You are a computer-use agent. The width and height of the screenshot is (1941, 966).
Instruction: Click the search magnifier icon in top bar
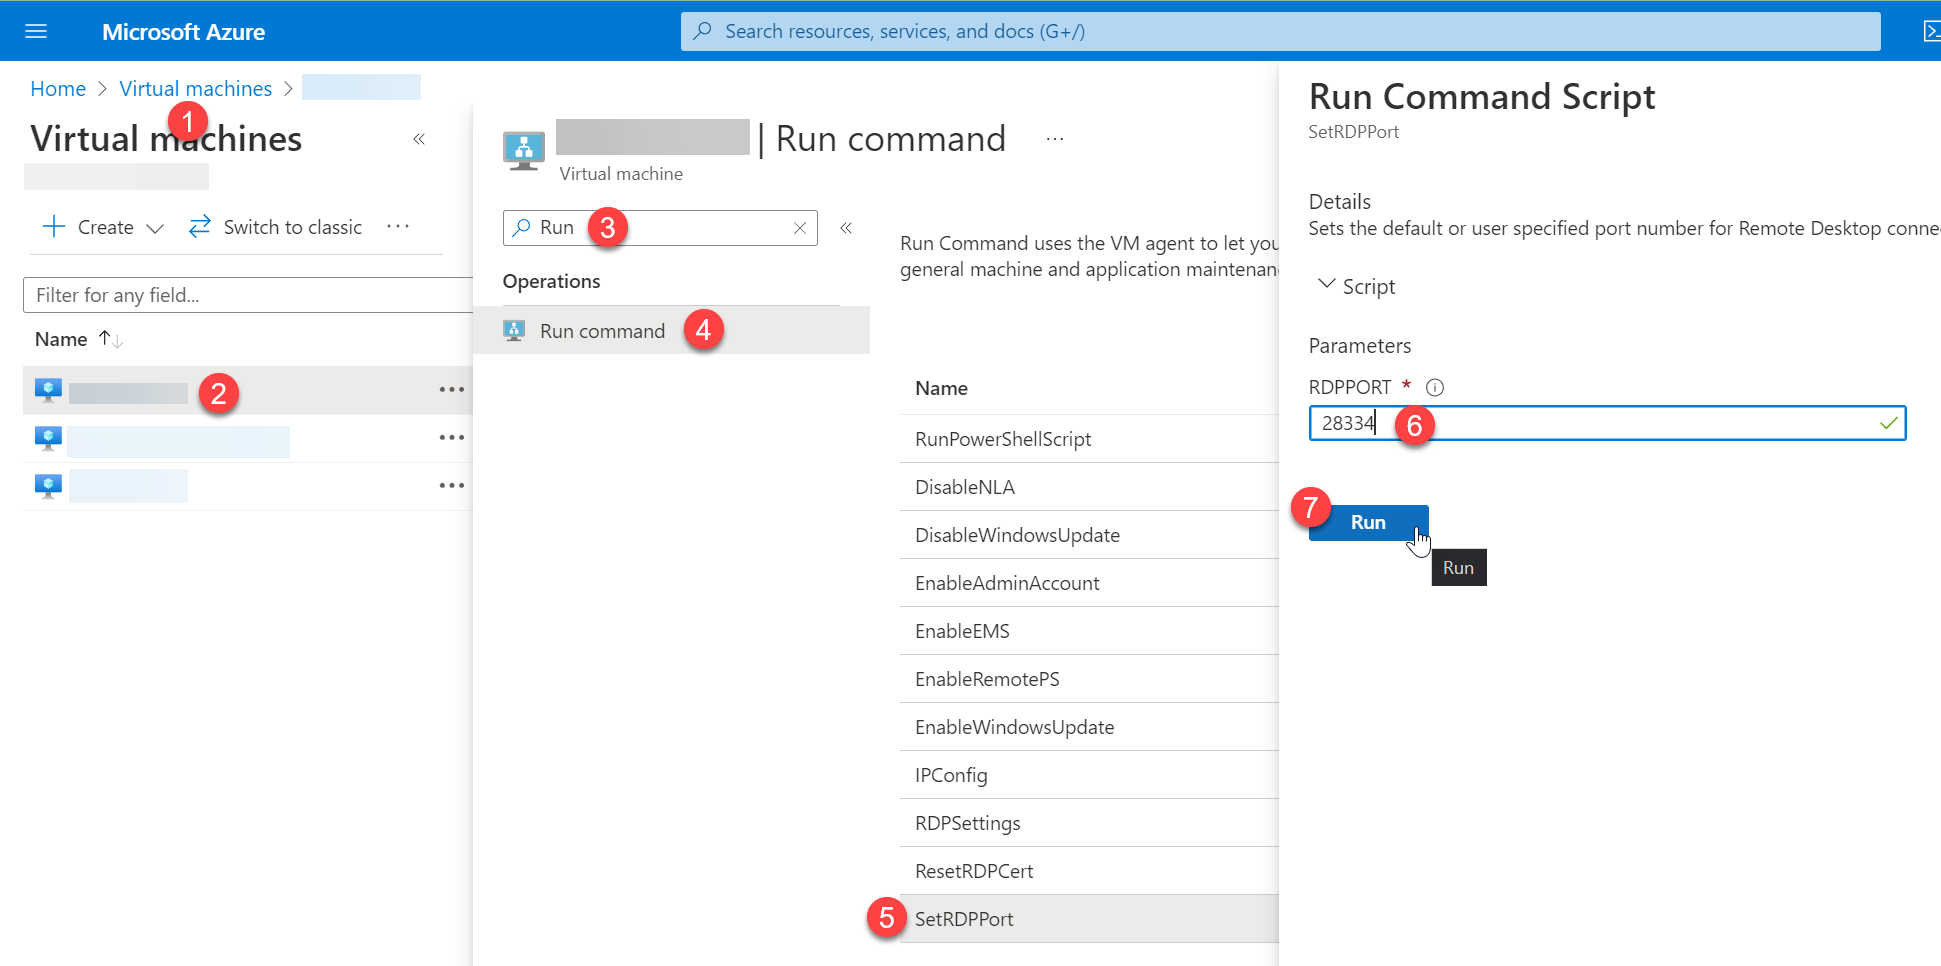703,31
